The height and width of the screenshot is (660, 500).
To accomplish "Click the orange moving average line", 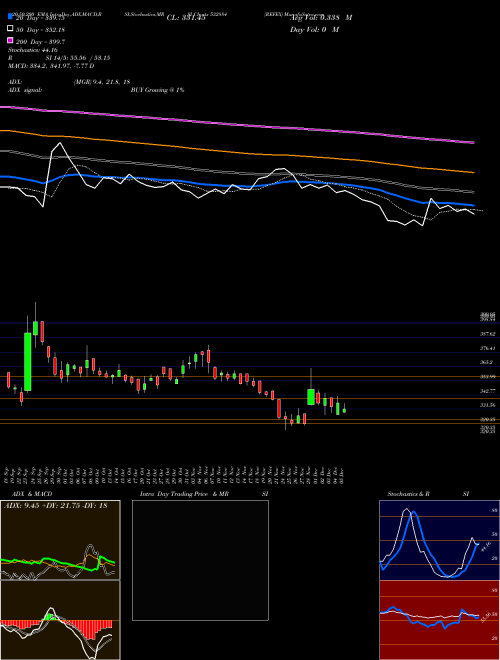I will (236, 152).
